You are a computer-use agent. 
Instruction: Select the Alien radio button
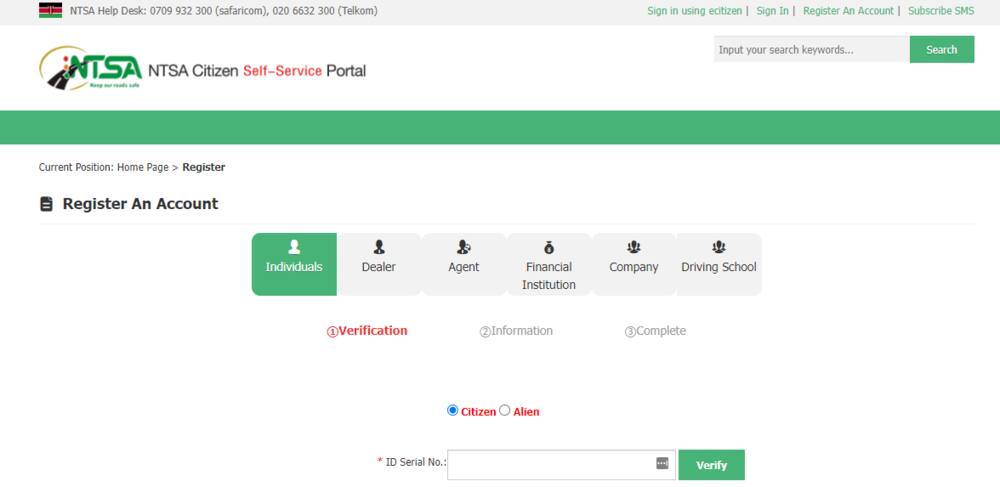click(x=504, y=411)
